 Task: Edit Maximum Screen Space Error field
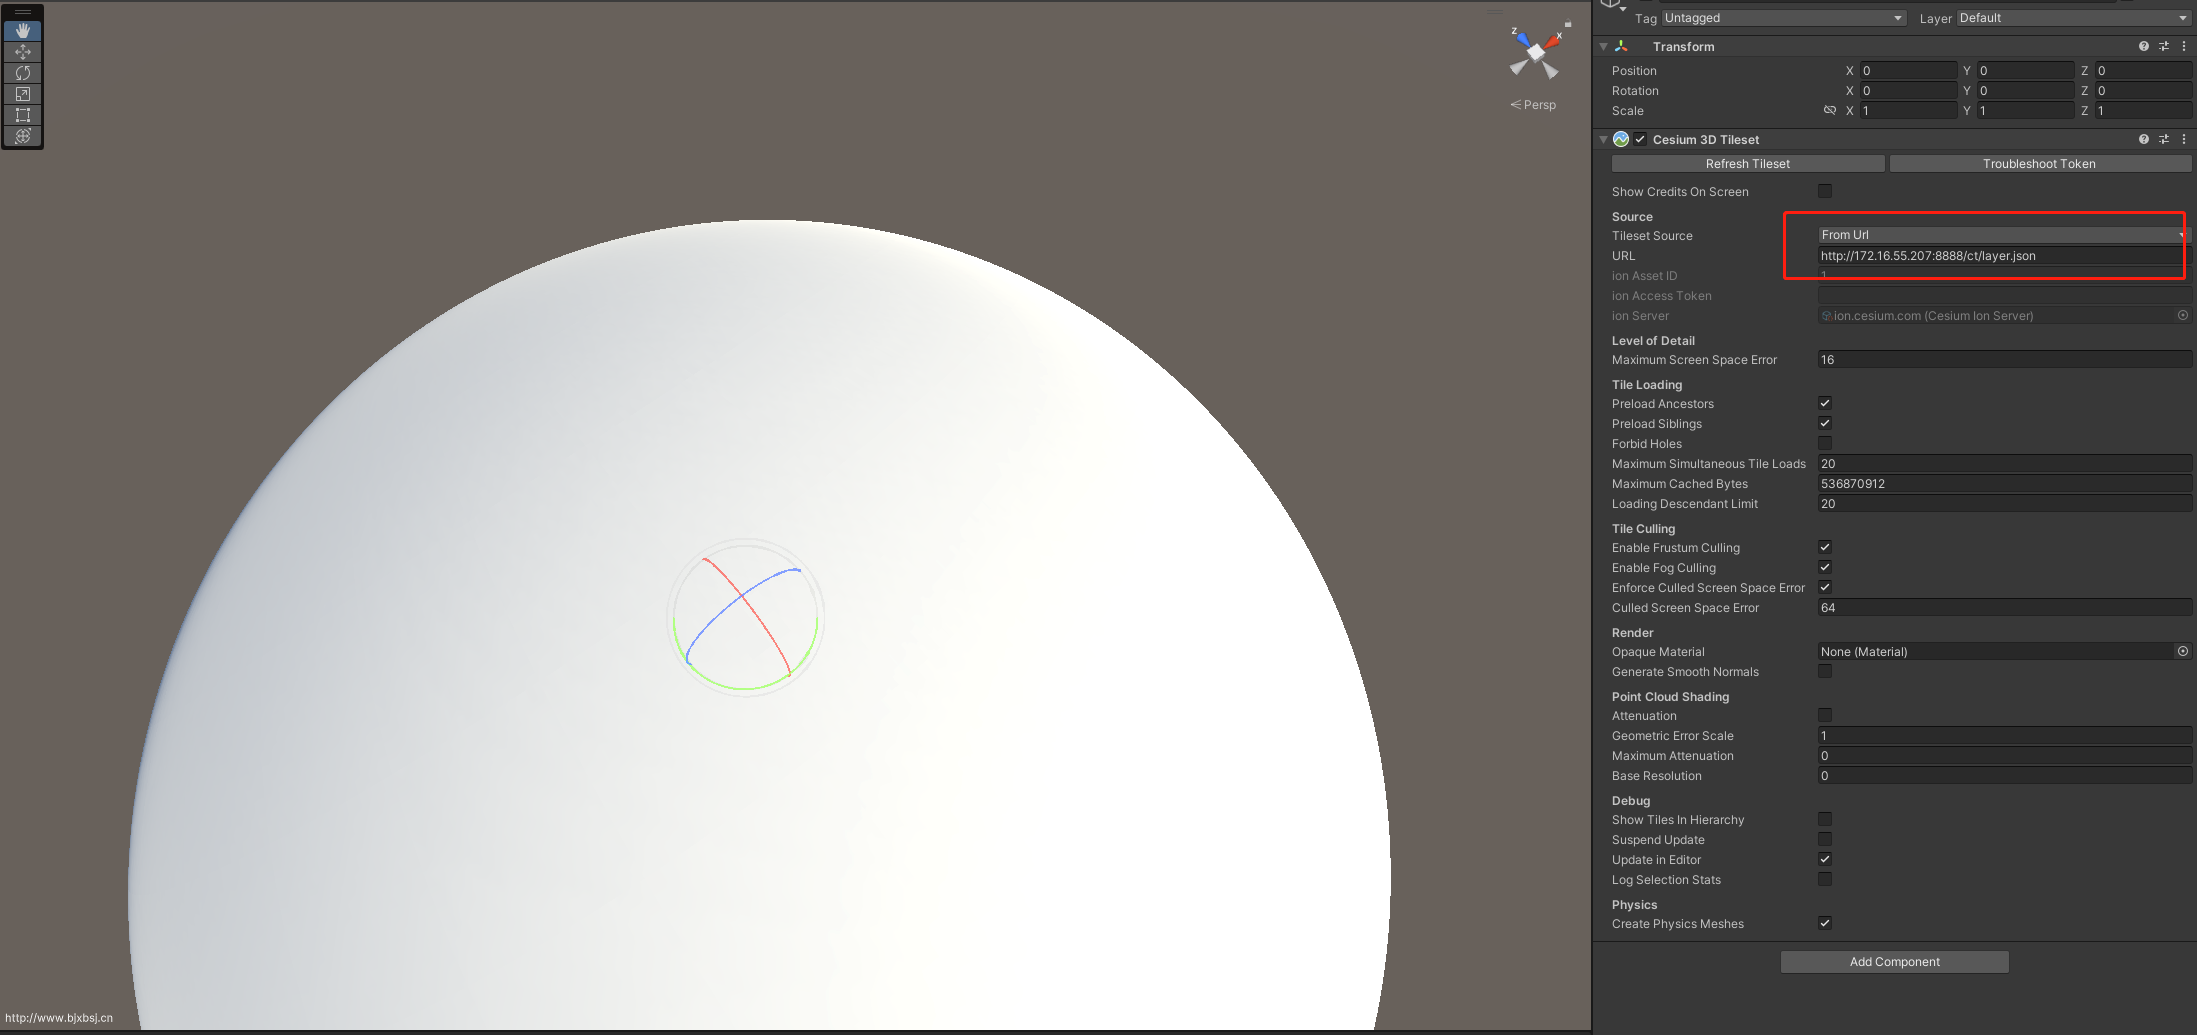(x=2004, y=360)
